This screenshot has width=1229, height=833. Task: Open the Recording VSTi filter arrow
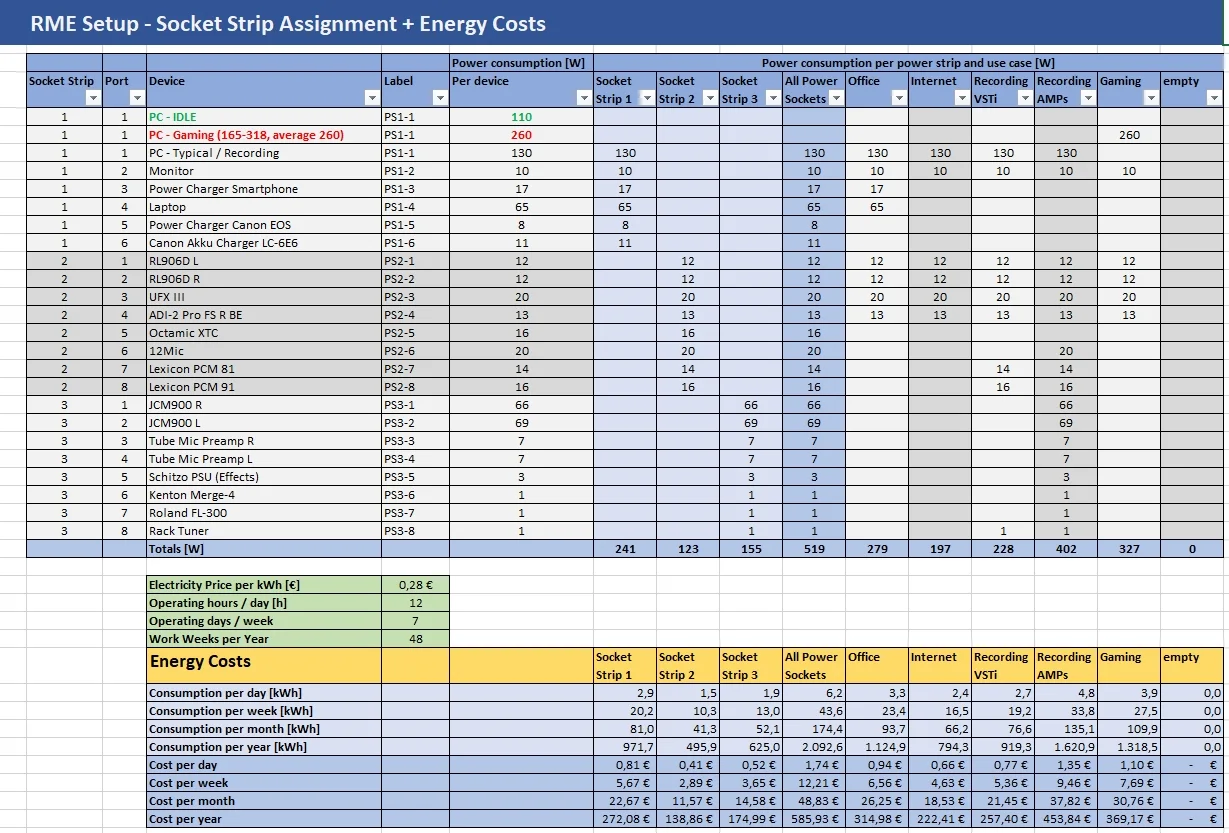pyautogui.click(x=1025, y=99)
